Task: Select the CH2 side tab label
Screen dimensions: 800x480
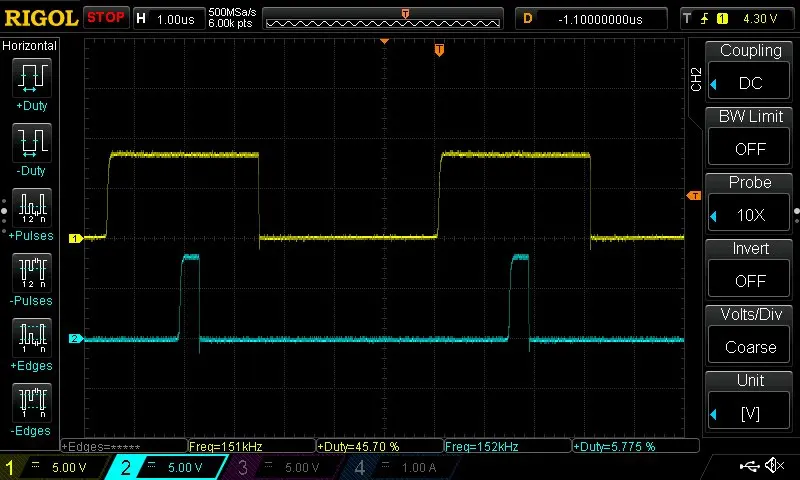Action: (695, 80)
